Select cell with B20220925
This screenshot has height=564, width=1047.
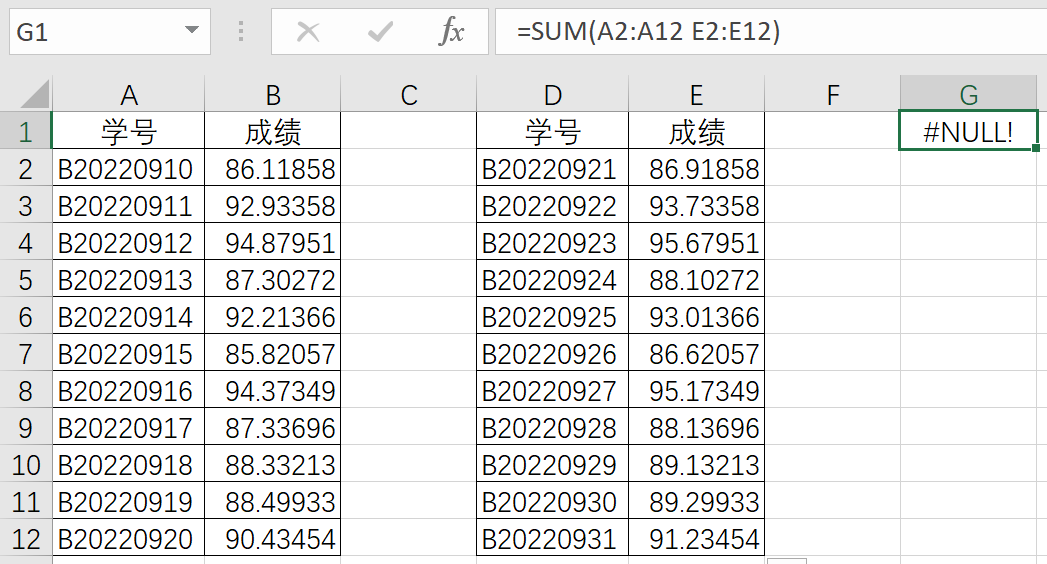click(552, 316)
